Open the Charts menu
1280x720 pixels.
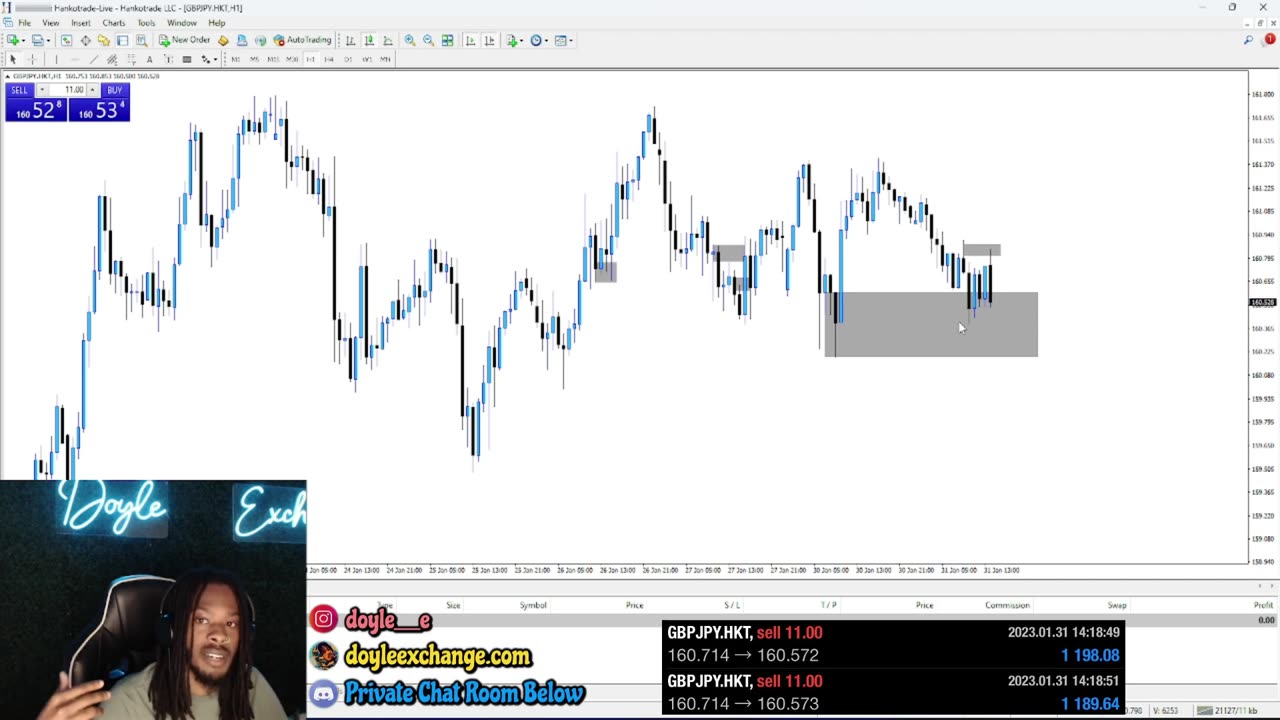(114, 23)
